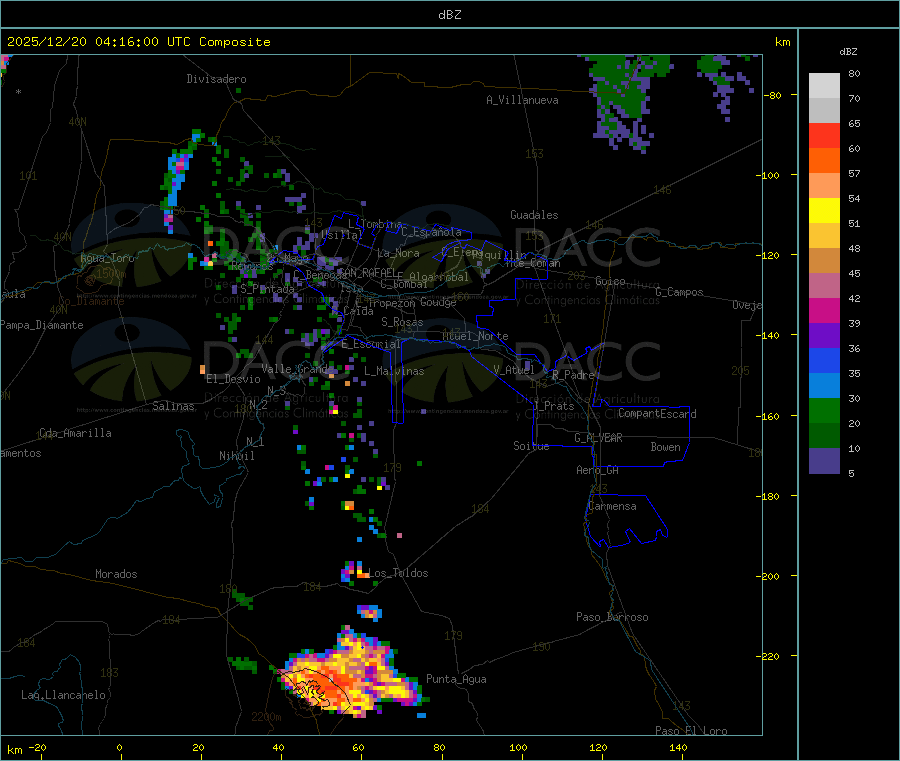Click the -80 km vertical axis tick

coord(773,95)
